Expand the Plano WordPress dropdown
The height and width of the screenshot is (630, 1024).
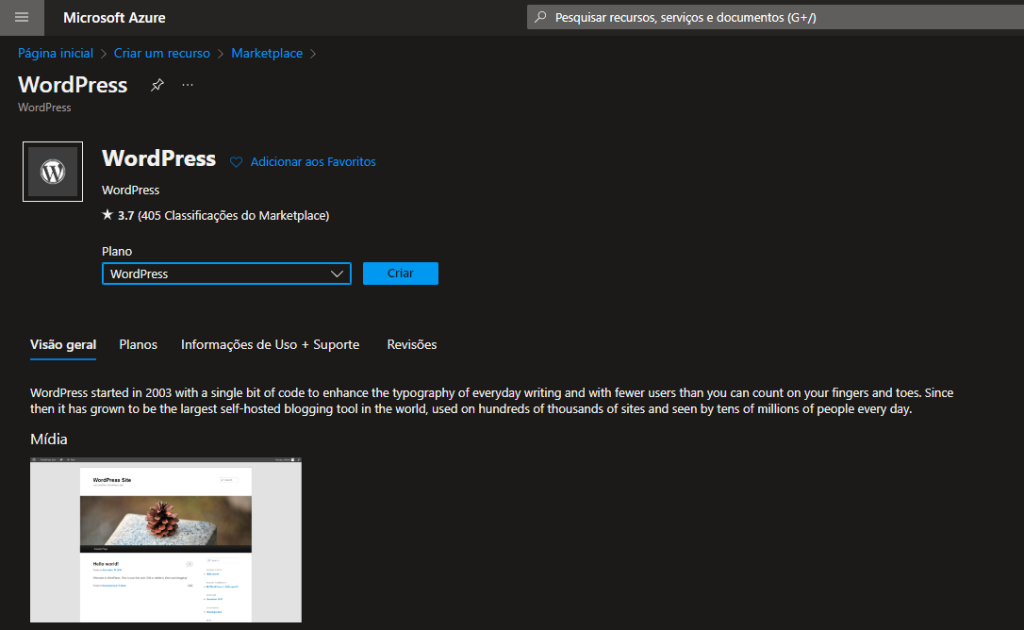point(227,274)
